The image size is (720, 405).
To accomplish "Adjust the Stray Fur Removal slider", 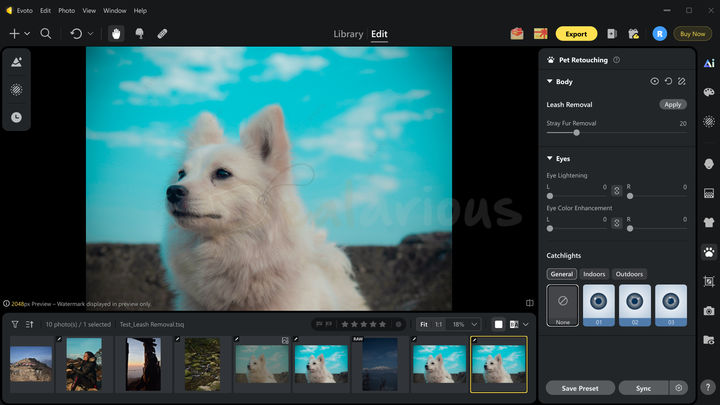I will pyautogui.click(x=577, y=133).
